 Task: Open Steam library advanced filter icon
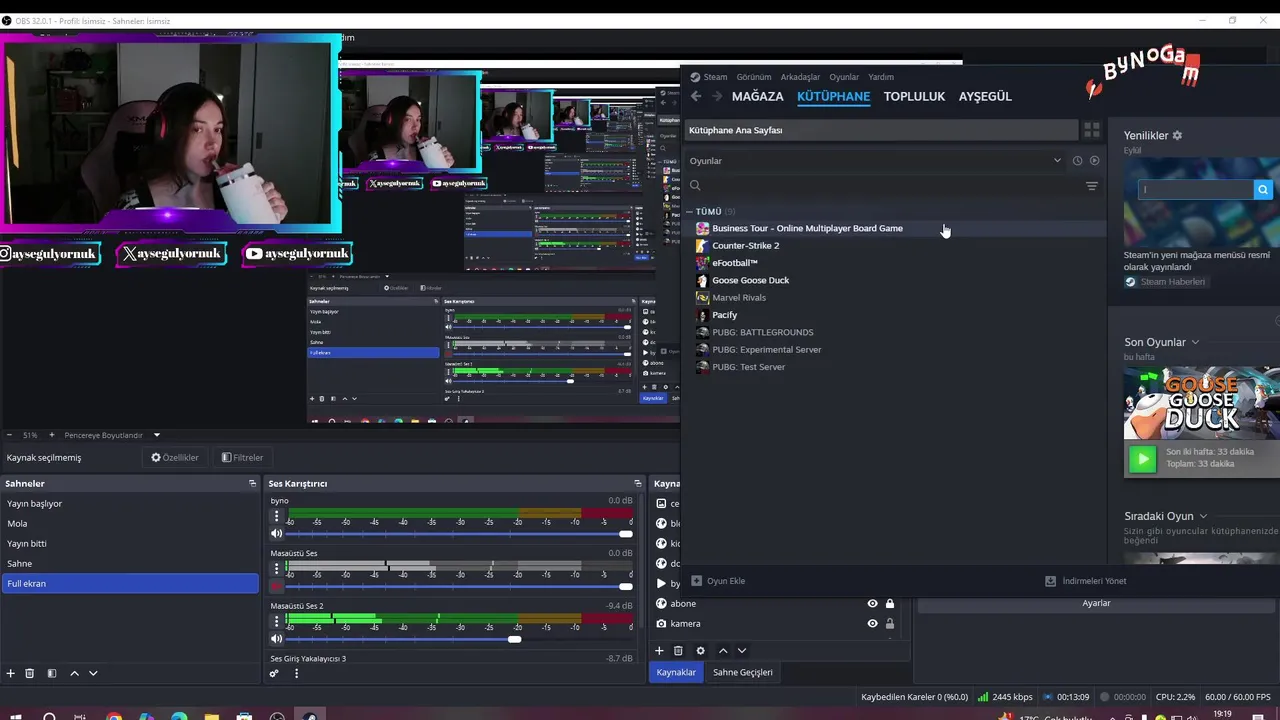[x=1092, y=186]
